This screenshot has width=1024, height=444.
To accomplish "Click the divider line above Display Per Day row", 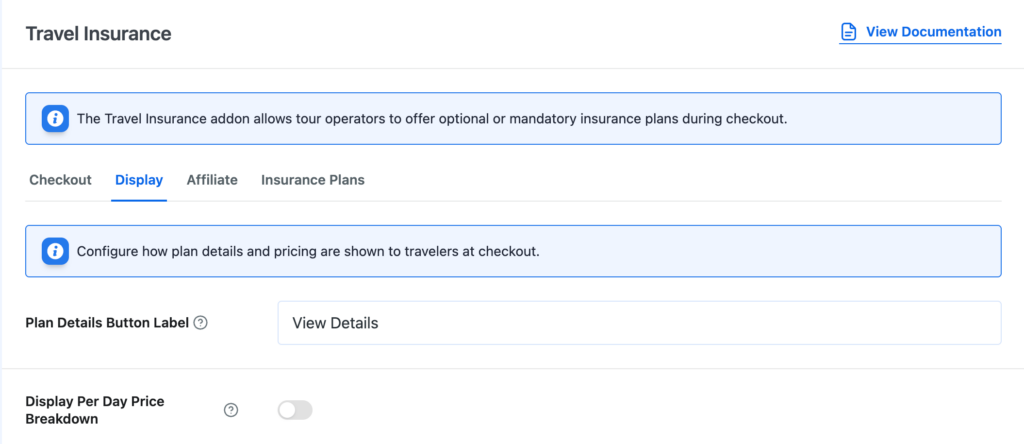I will pyautogui.click(x=512, y=368).
